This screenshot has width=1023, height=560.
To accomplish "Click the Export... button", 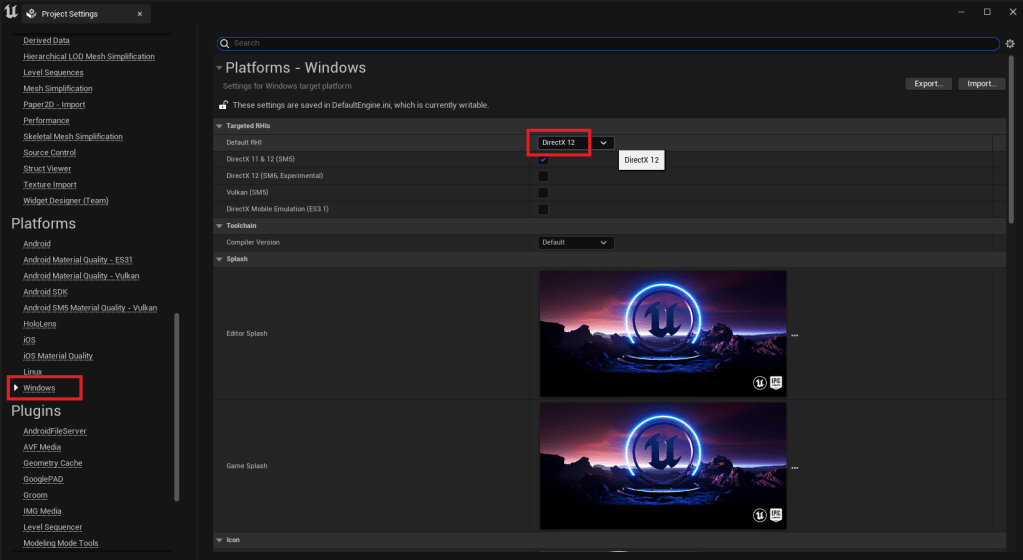I will click(x=928, y=84).
